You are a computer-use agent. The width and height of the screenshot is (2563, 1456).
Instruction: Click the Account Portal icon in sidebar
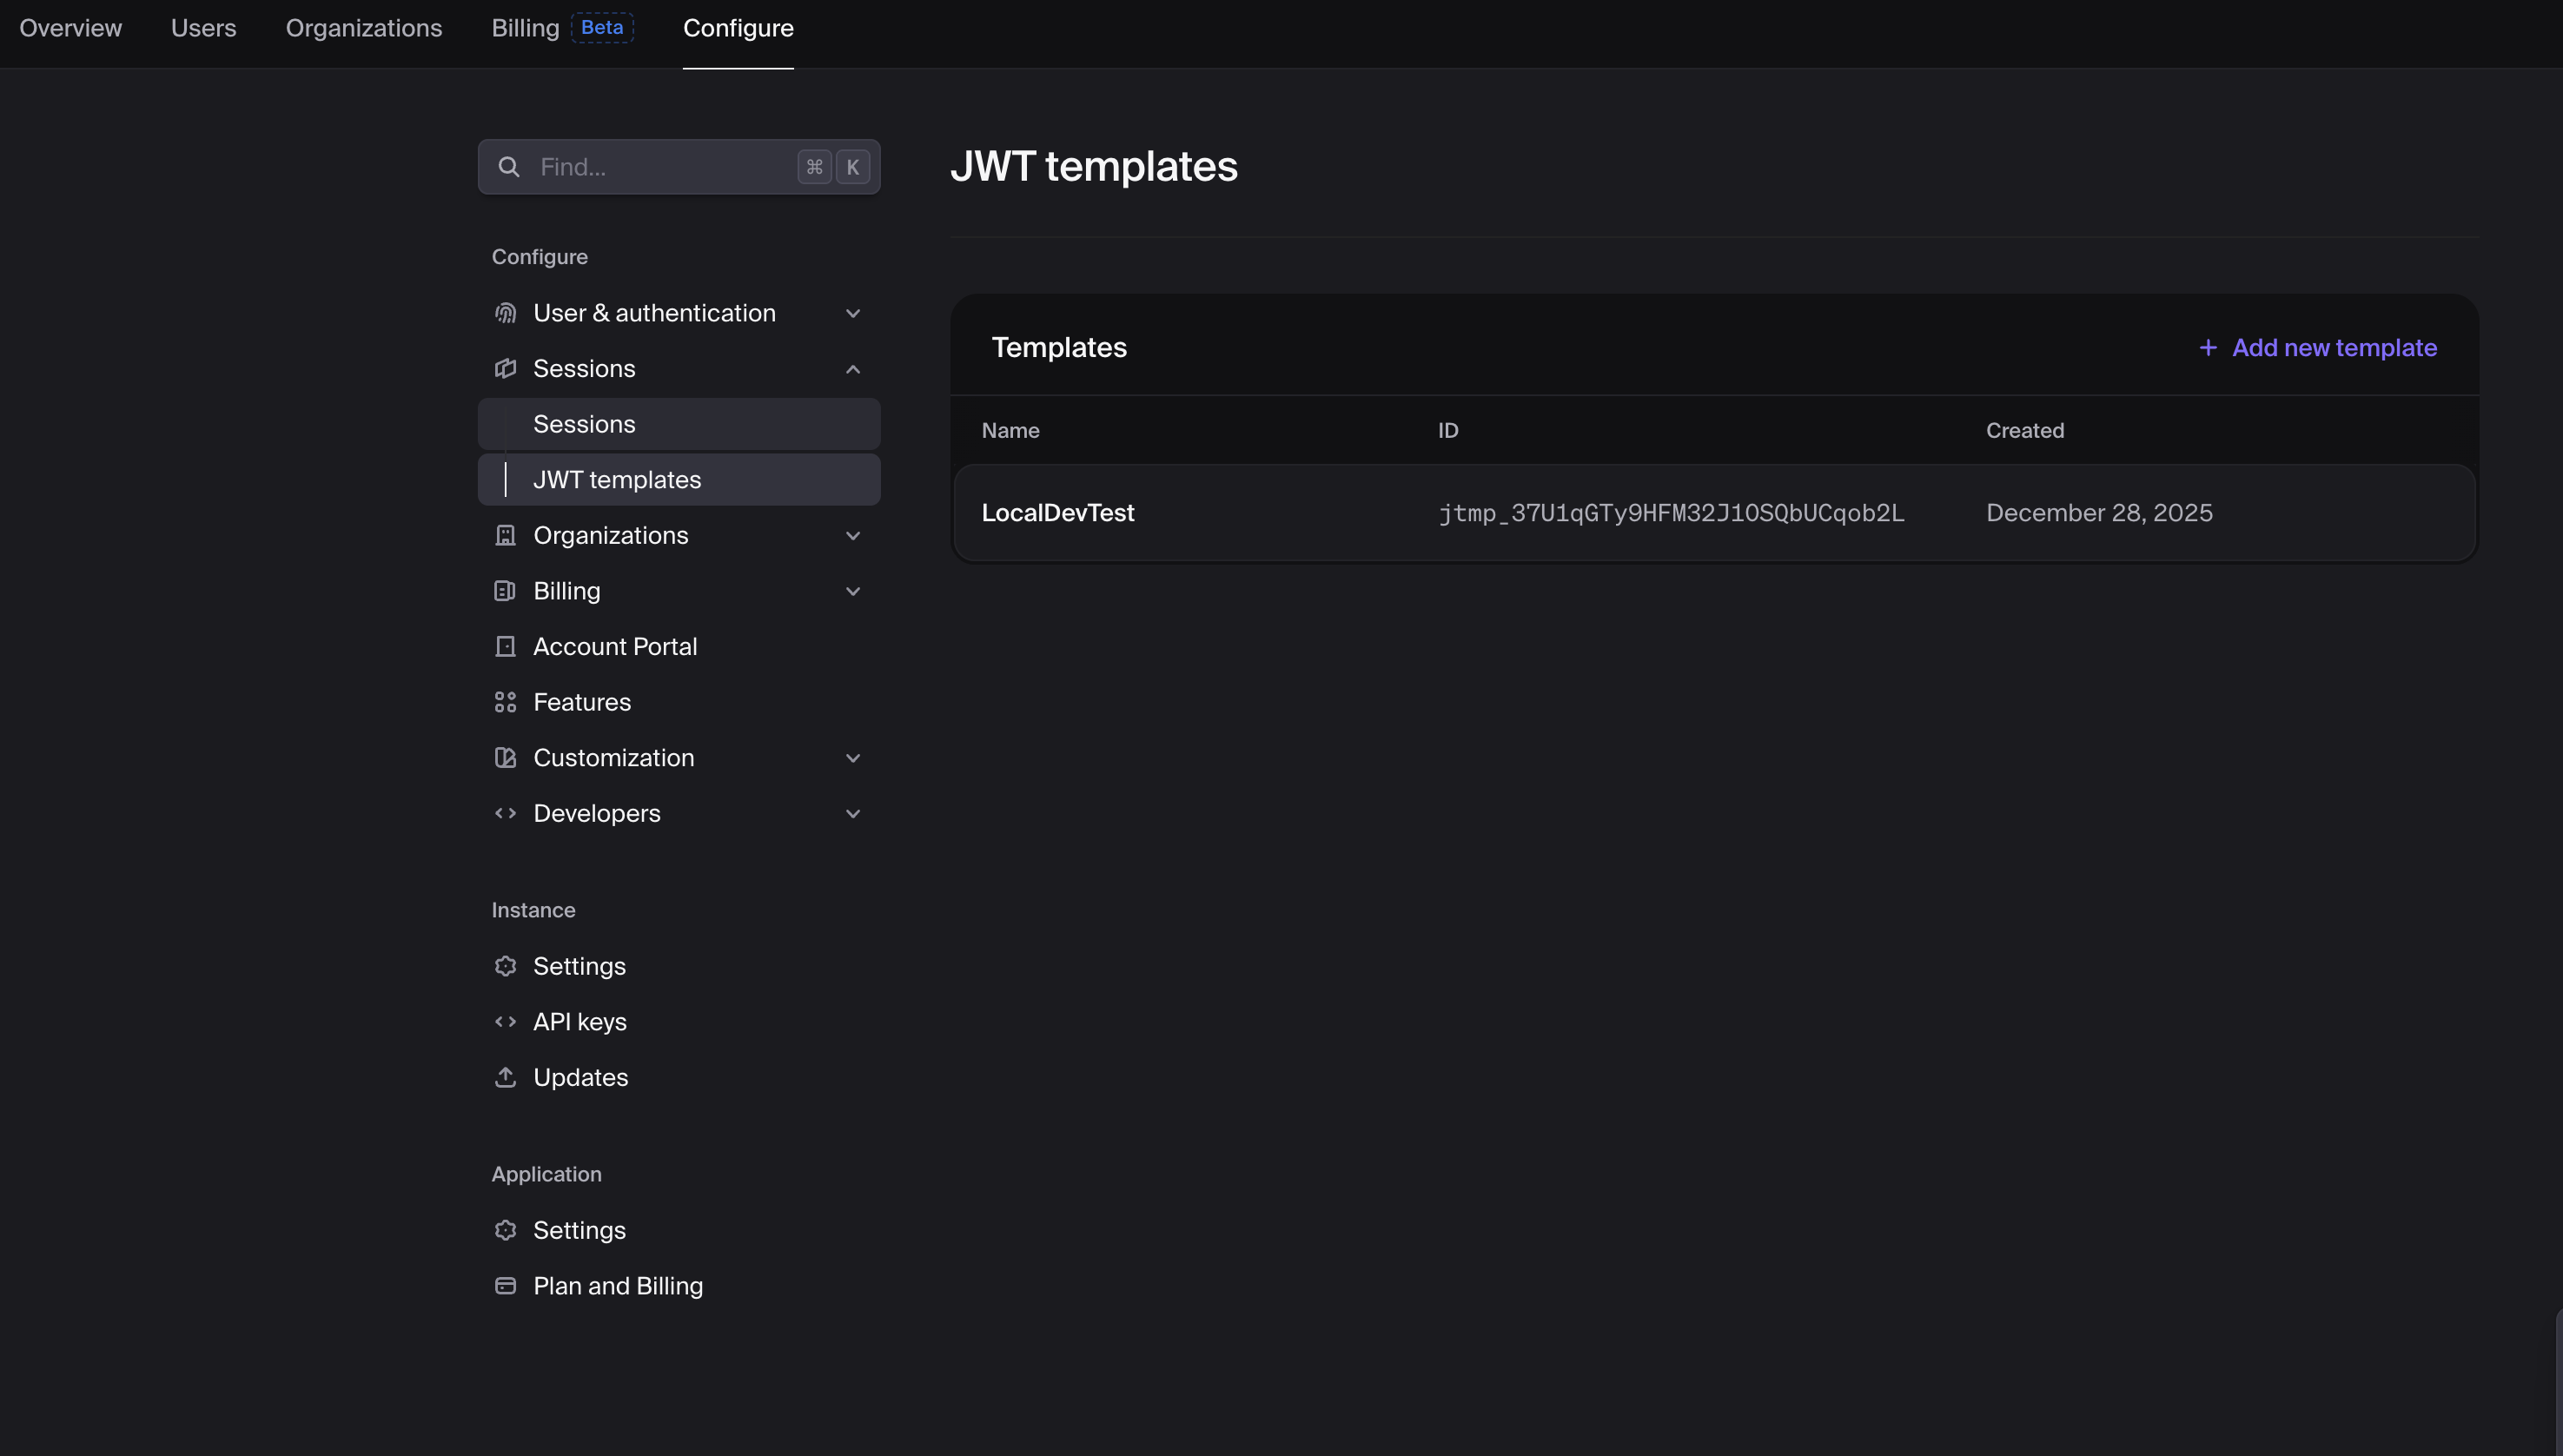click(505, 646)
